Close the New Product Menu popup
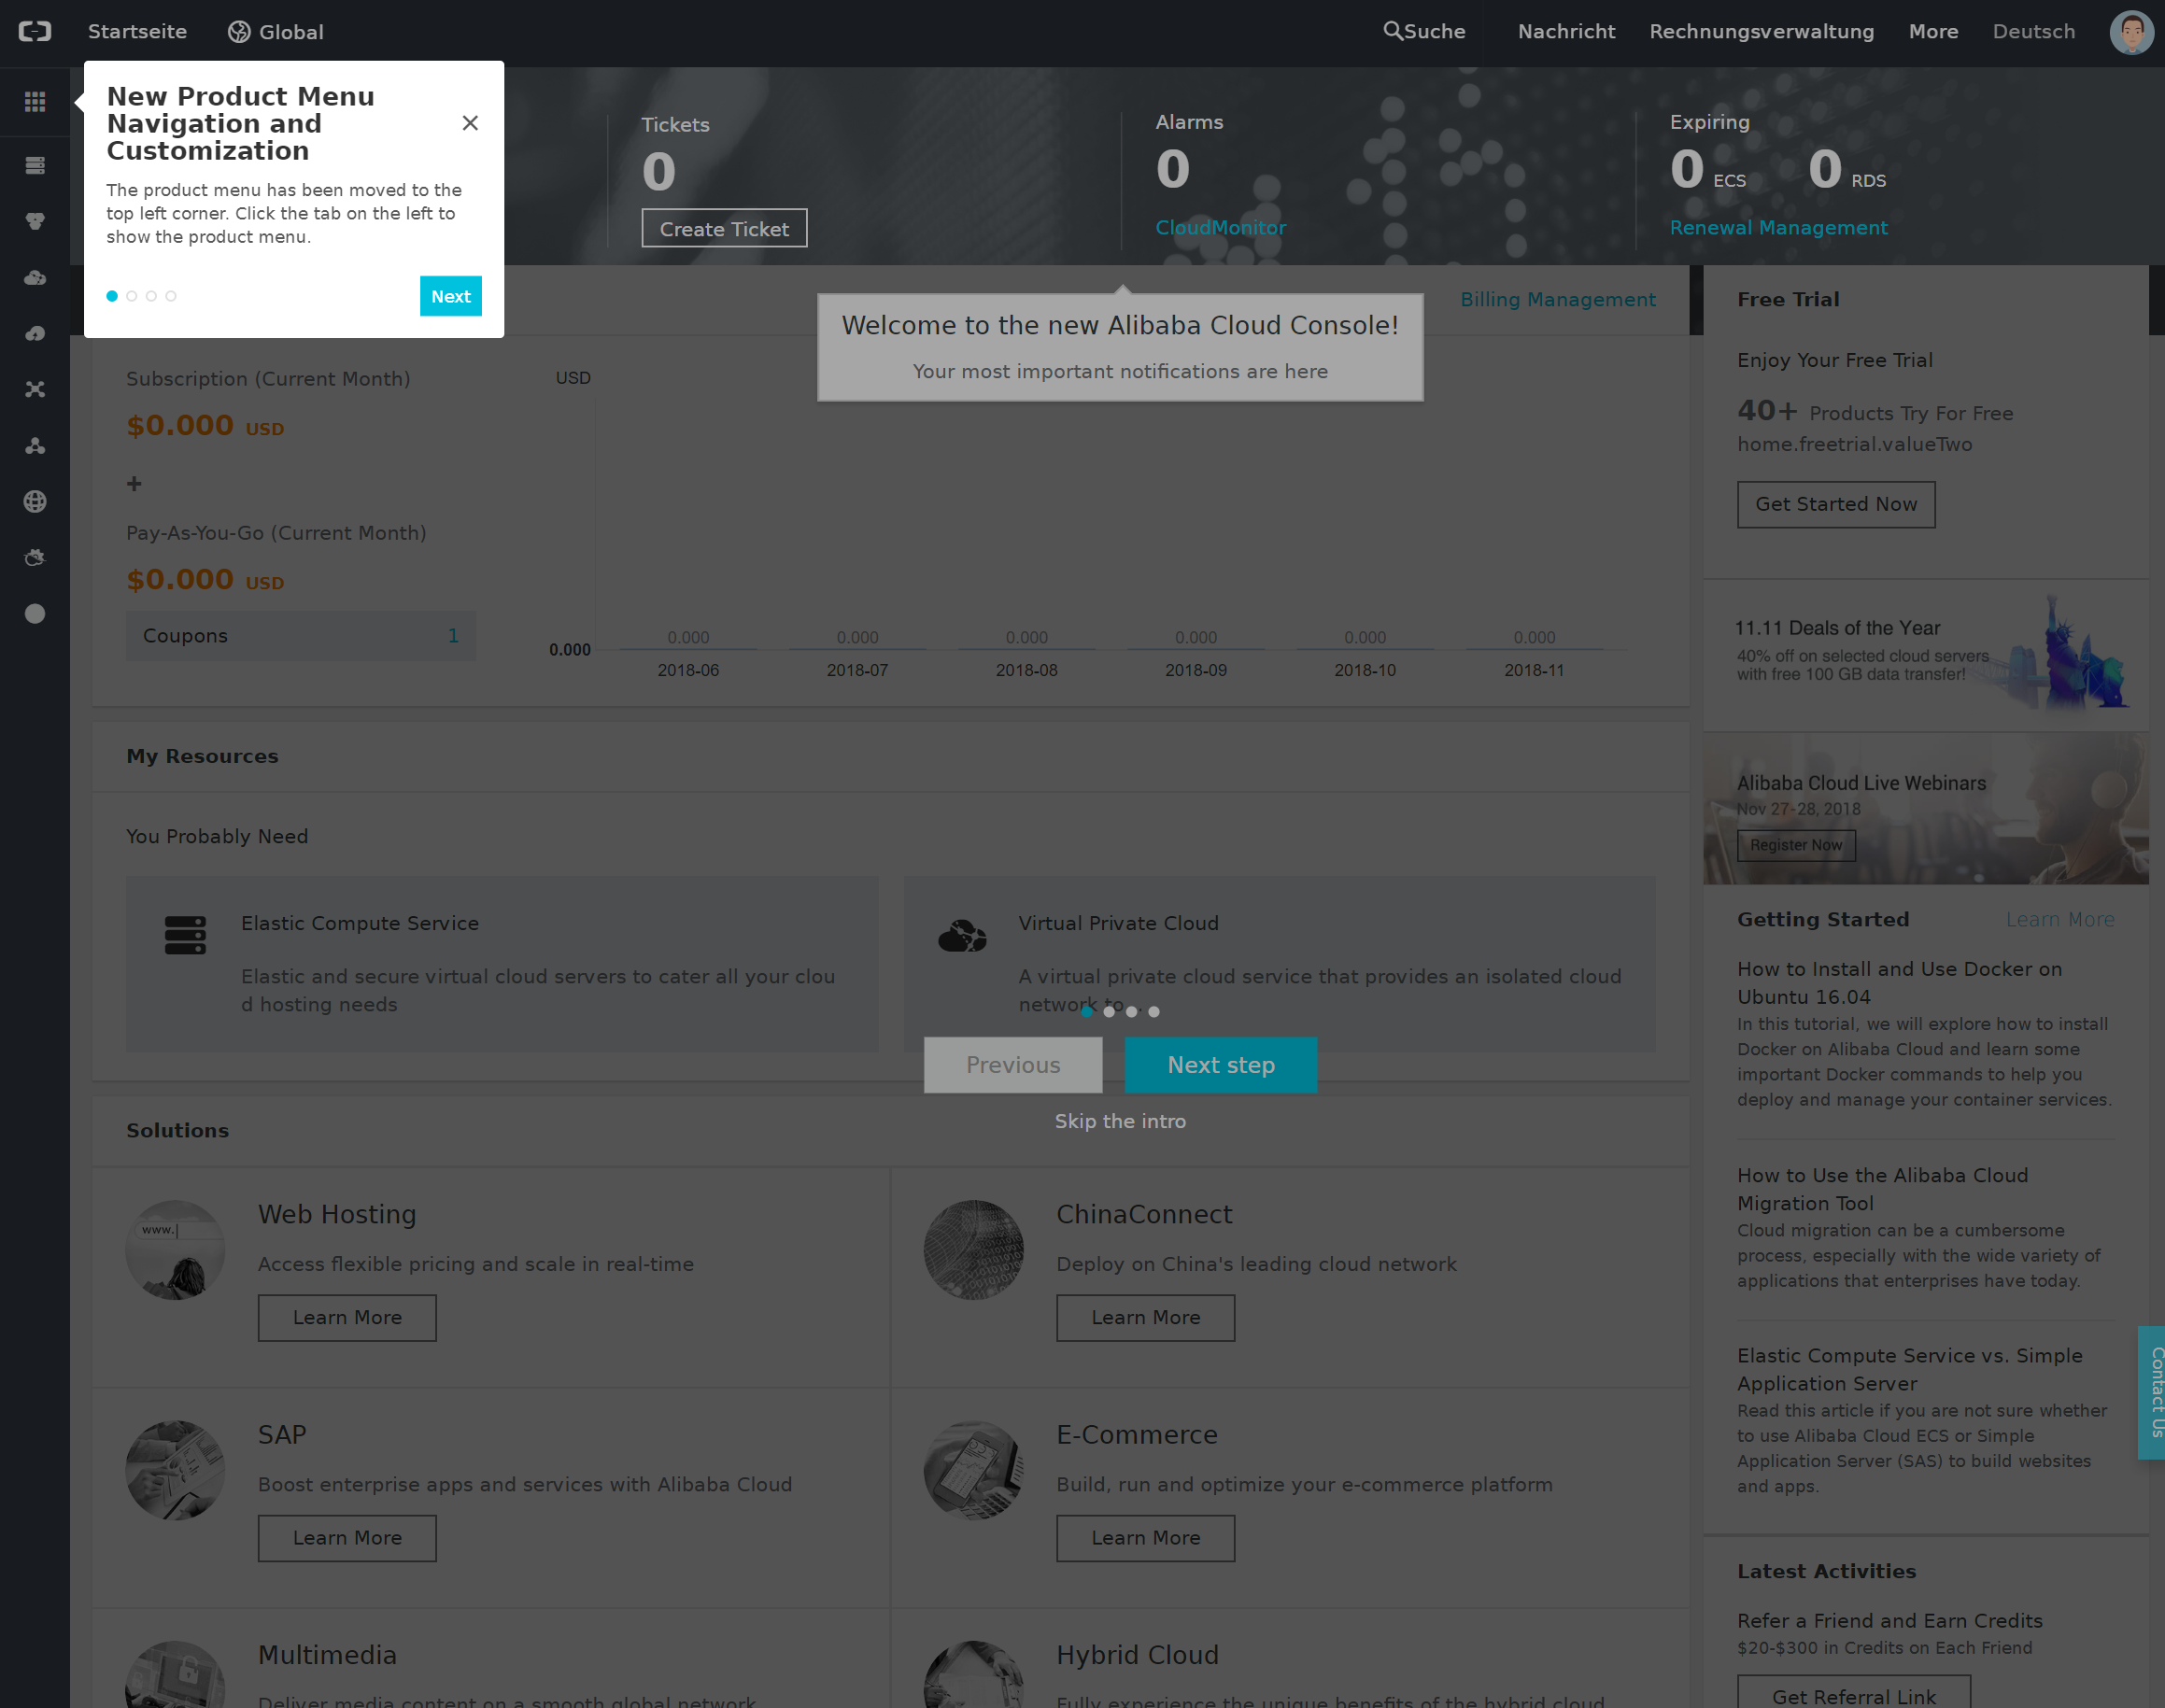Screen dimensions: 2165x1708 click(470, 123)
